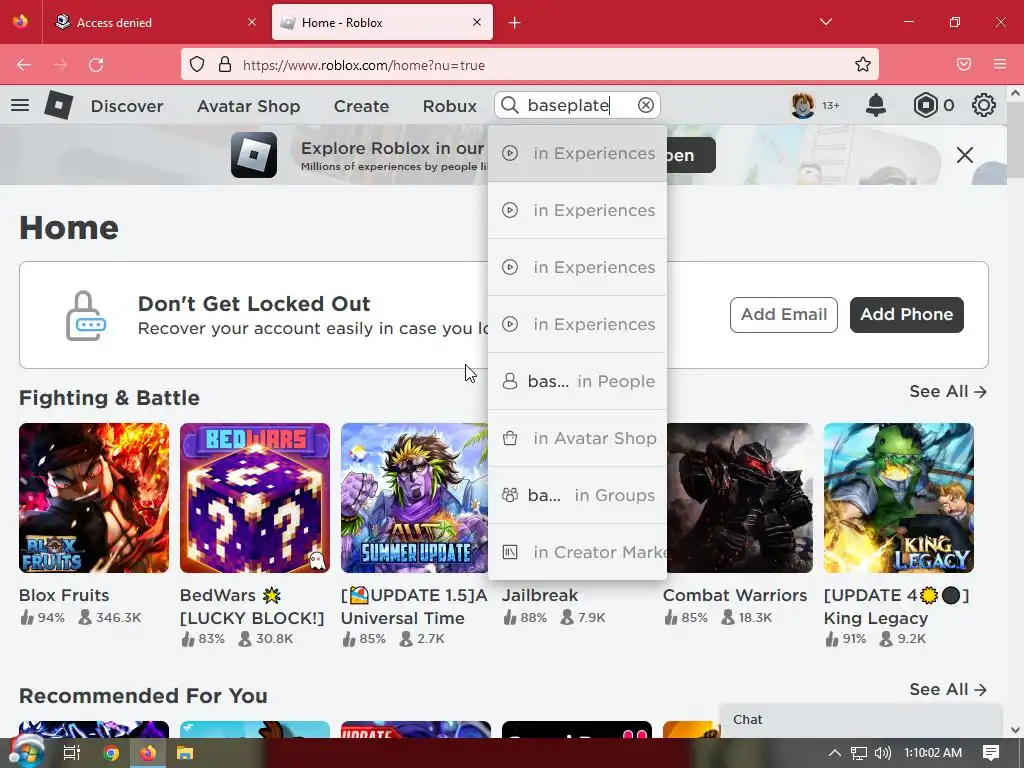Expand the list all tabs chevron
Screen dimensions: 1024x768
pyautogui.click(x=826, y=22)
